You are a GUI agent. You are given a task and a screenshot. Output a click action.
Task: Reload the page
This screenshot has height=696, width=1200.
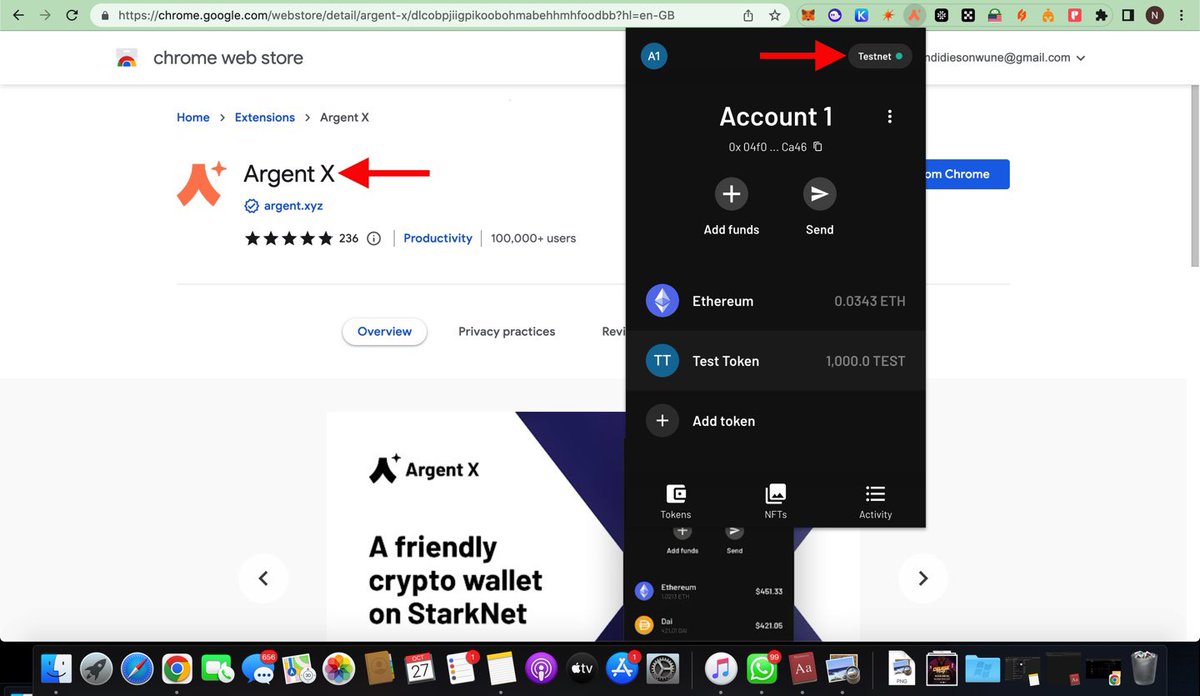tap(71, 16)
